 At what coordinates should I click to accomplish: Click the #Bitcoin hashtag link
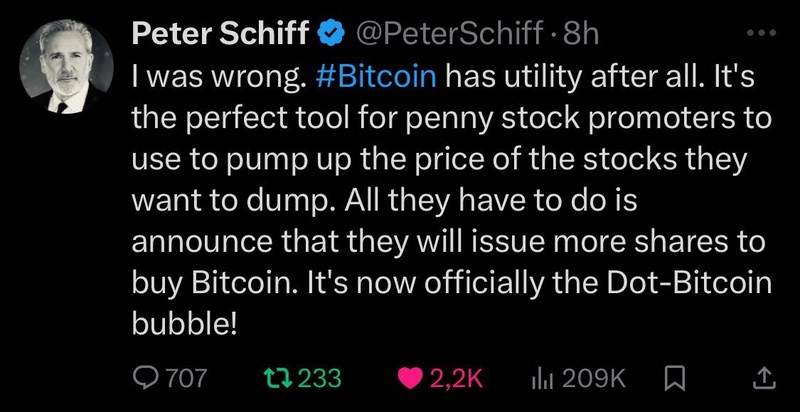(x=377, y=77)
